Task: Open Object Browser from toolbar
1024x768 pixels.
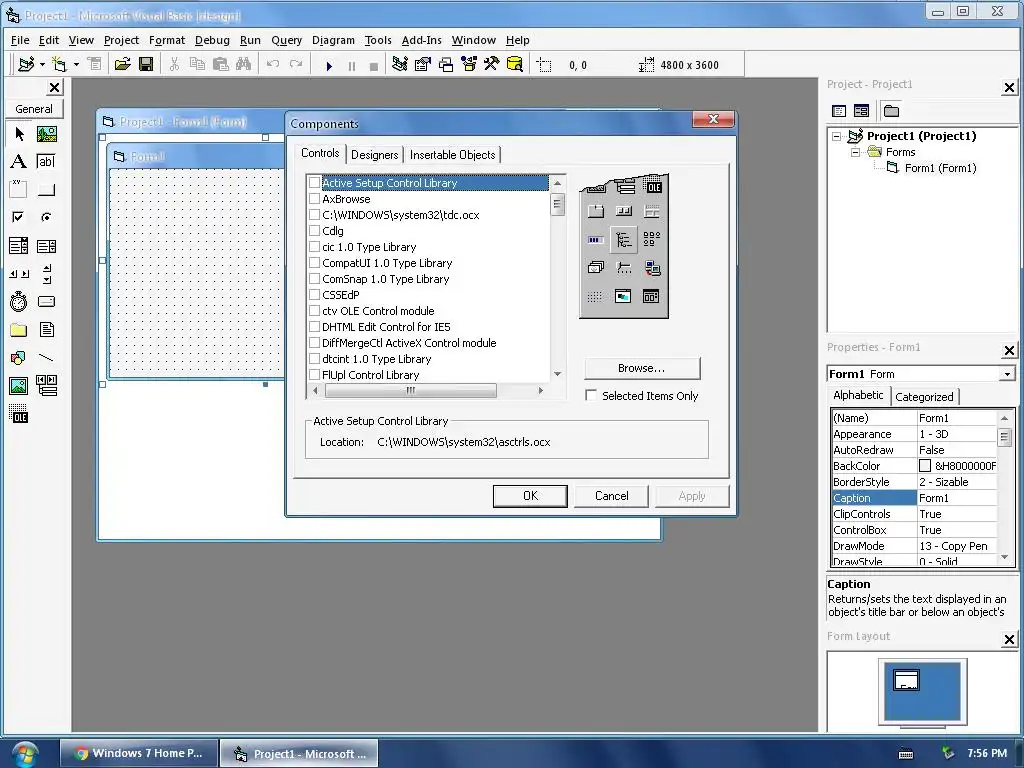Action: pos(469,64)
